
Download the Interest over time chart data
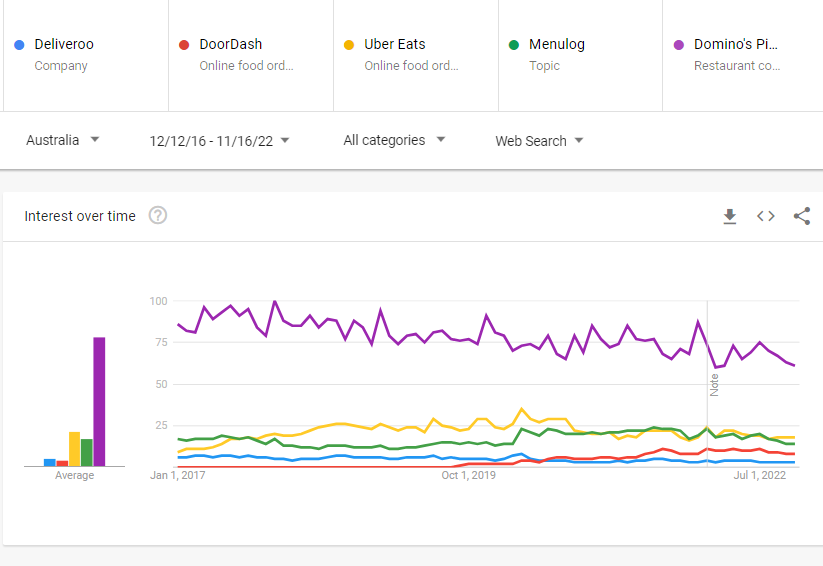click(730, 216)
